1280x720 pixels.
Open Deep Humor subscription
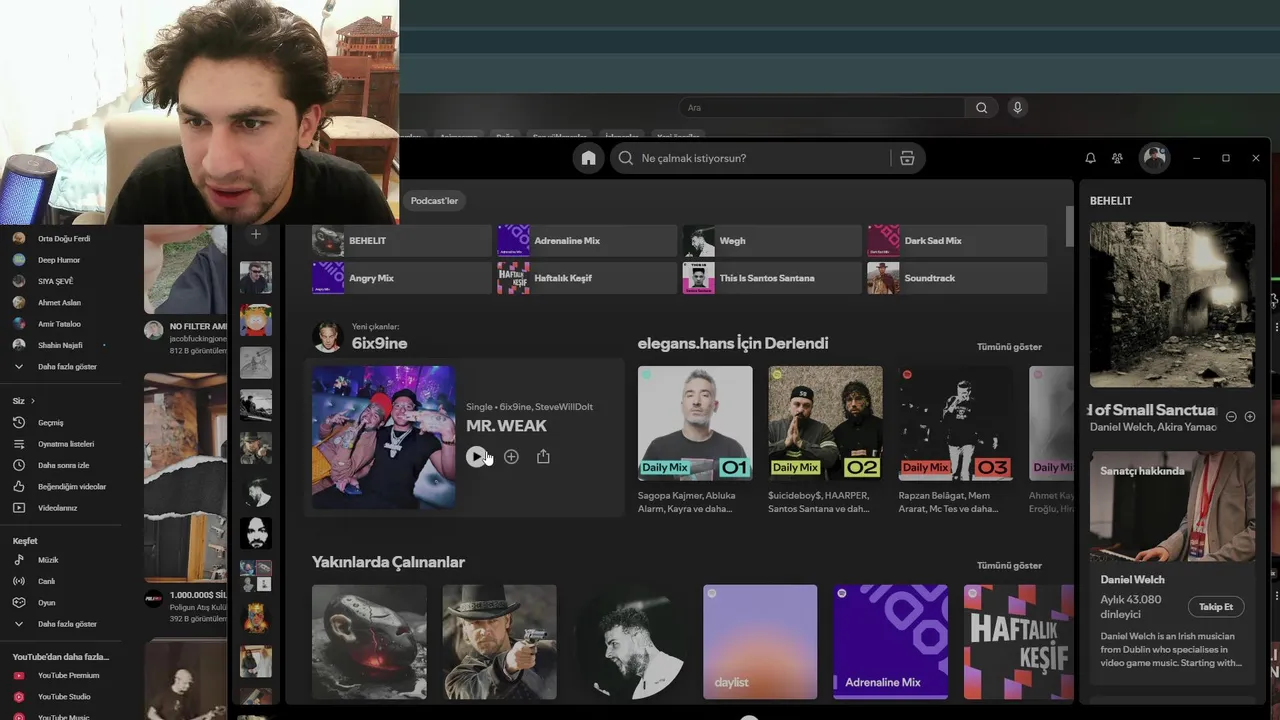[x=58, y=260]
